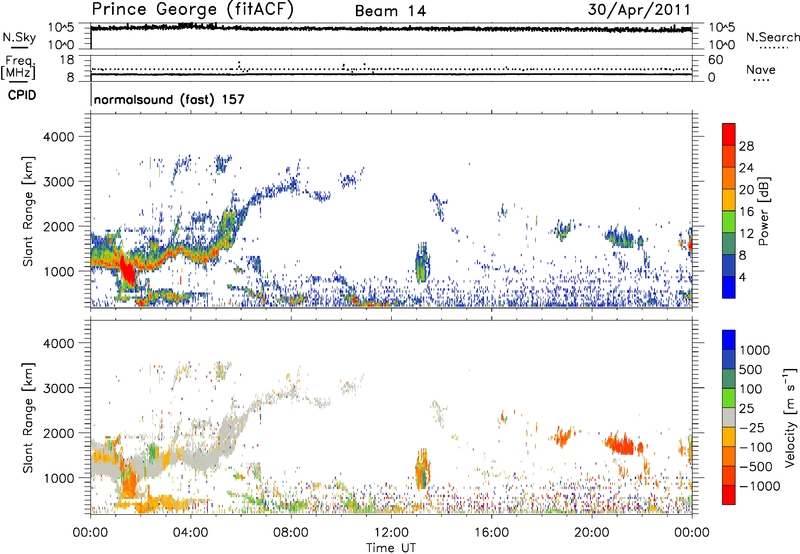The width and height of the screenshot is (800, 554).
Task: Click the '60' tick on the Nave axis
Action: click(x=716, y=60)
